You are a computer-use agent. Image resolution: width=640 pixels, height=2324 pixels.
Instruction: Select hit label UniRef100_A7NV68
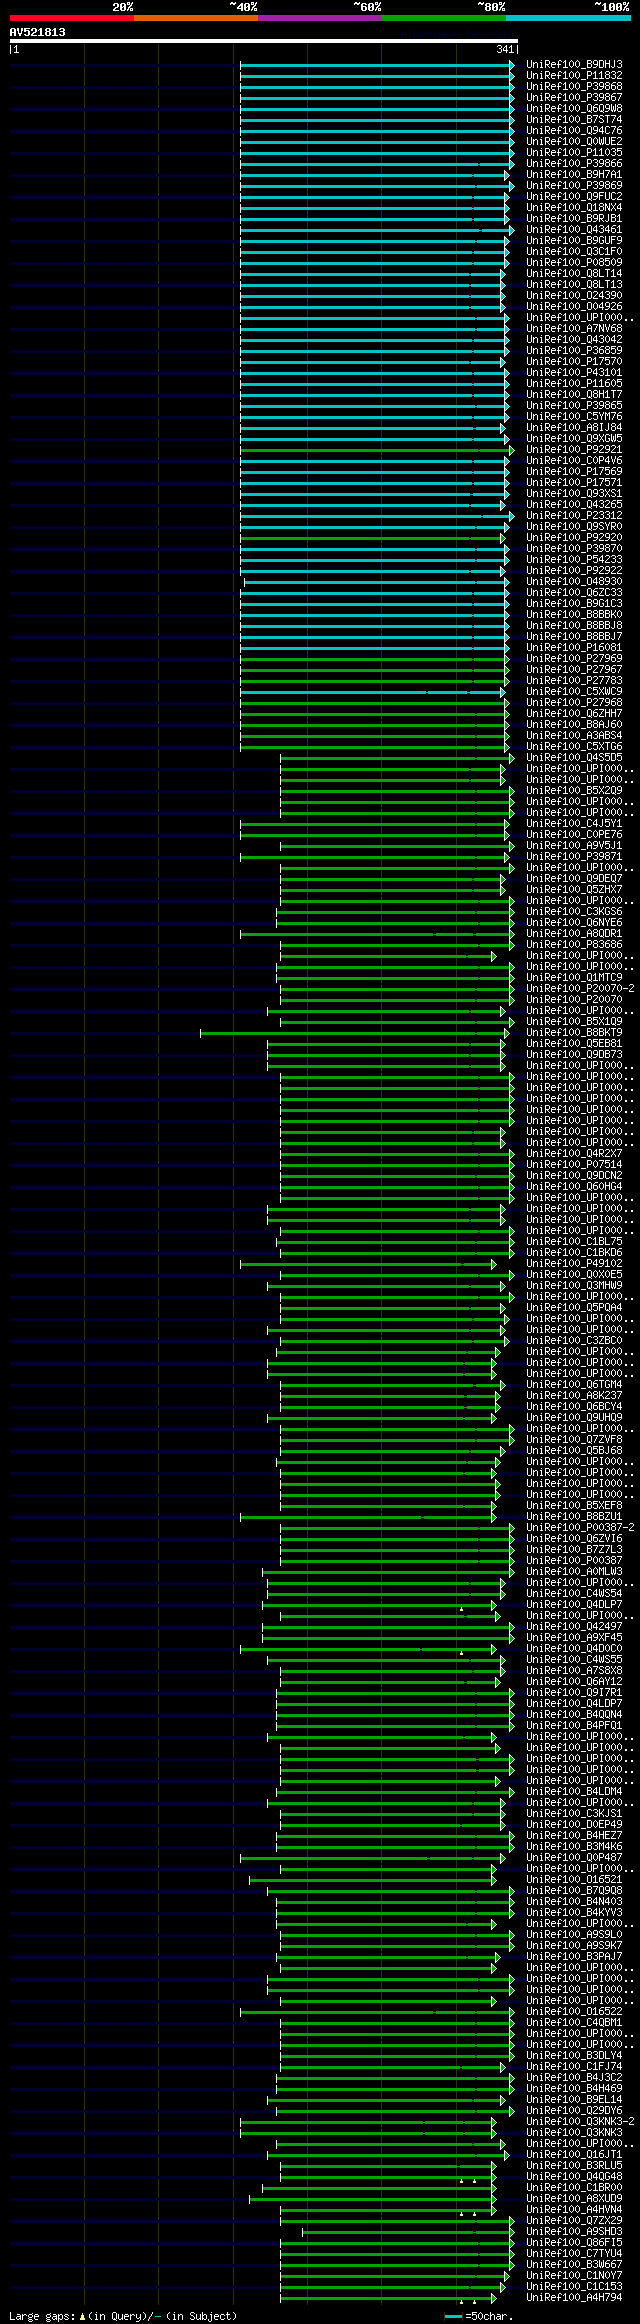(574, 328)
